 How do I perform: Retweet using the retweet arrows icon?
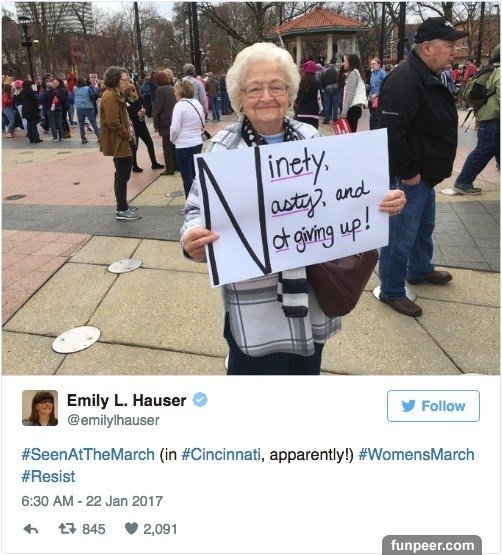coord(67,529)
